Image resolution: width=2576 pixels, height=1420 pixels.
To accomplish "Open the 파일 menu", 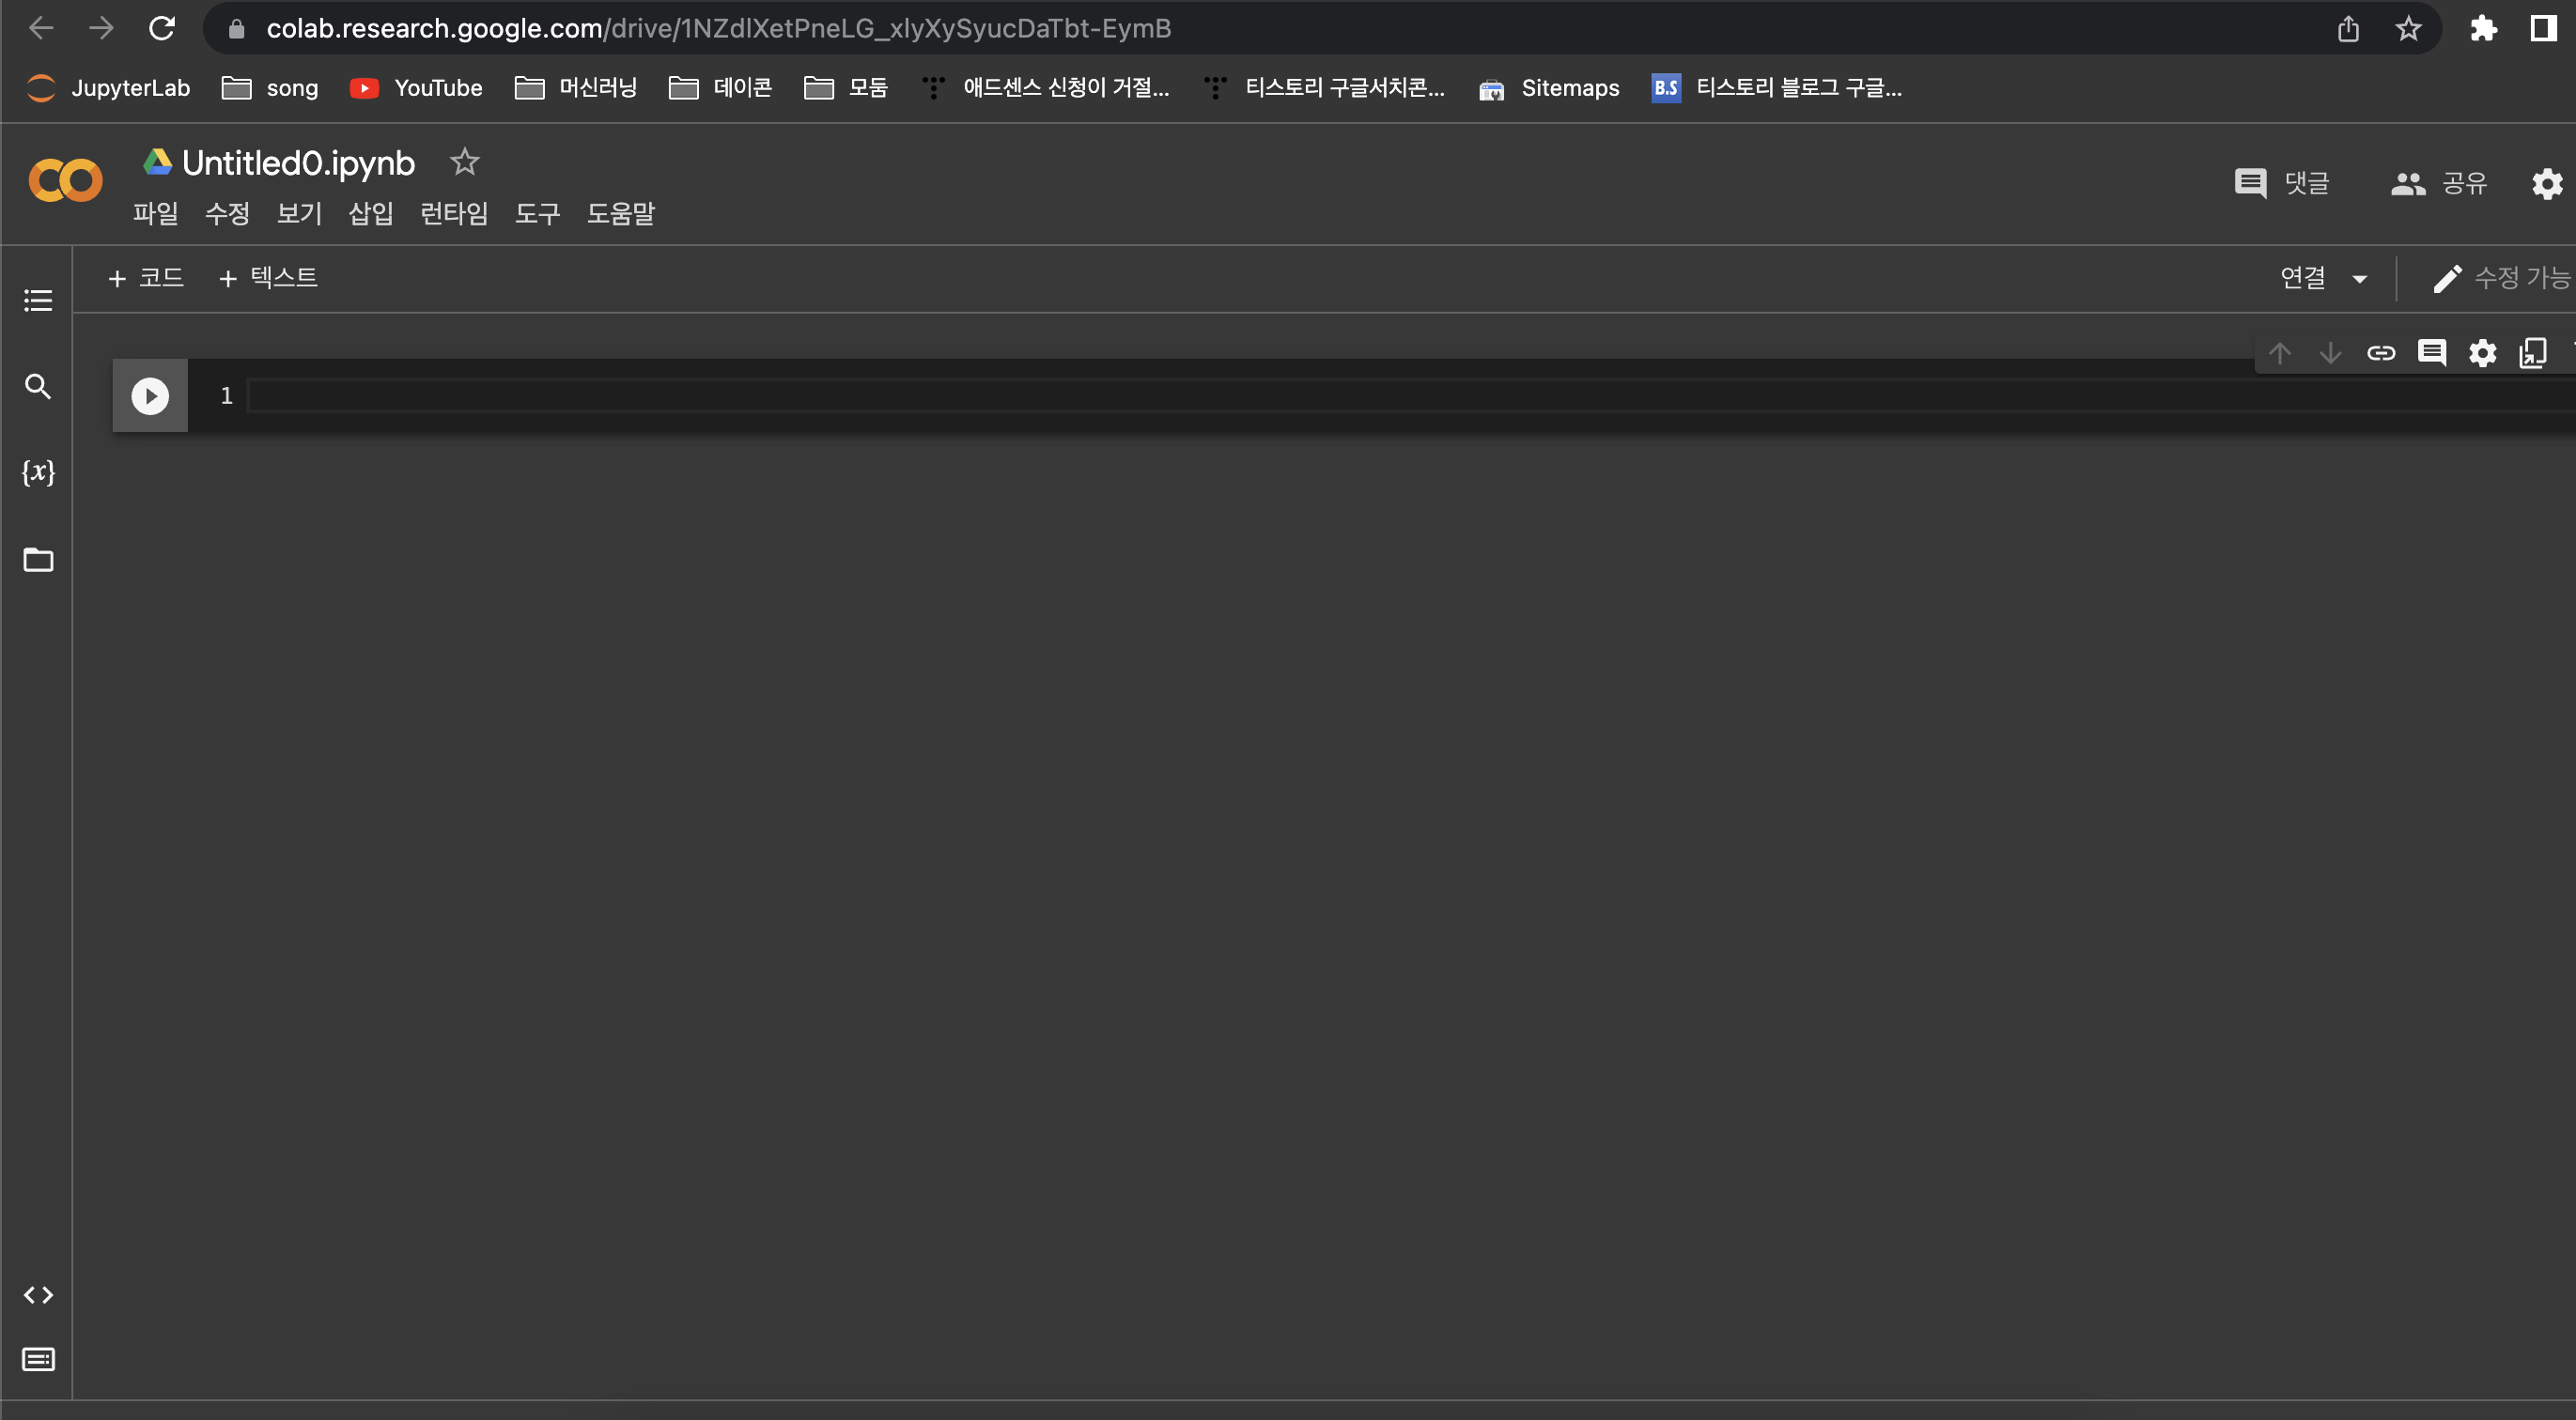I will [155, 213].
